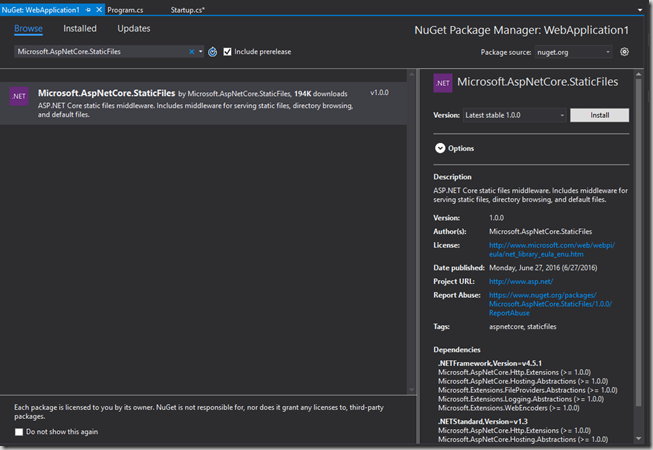
Task: Close the NuGet: WebApplication1 tab
Action: (x=99, y=10)
